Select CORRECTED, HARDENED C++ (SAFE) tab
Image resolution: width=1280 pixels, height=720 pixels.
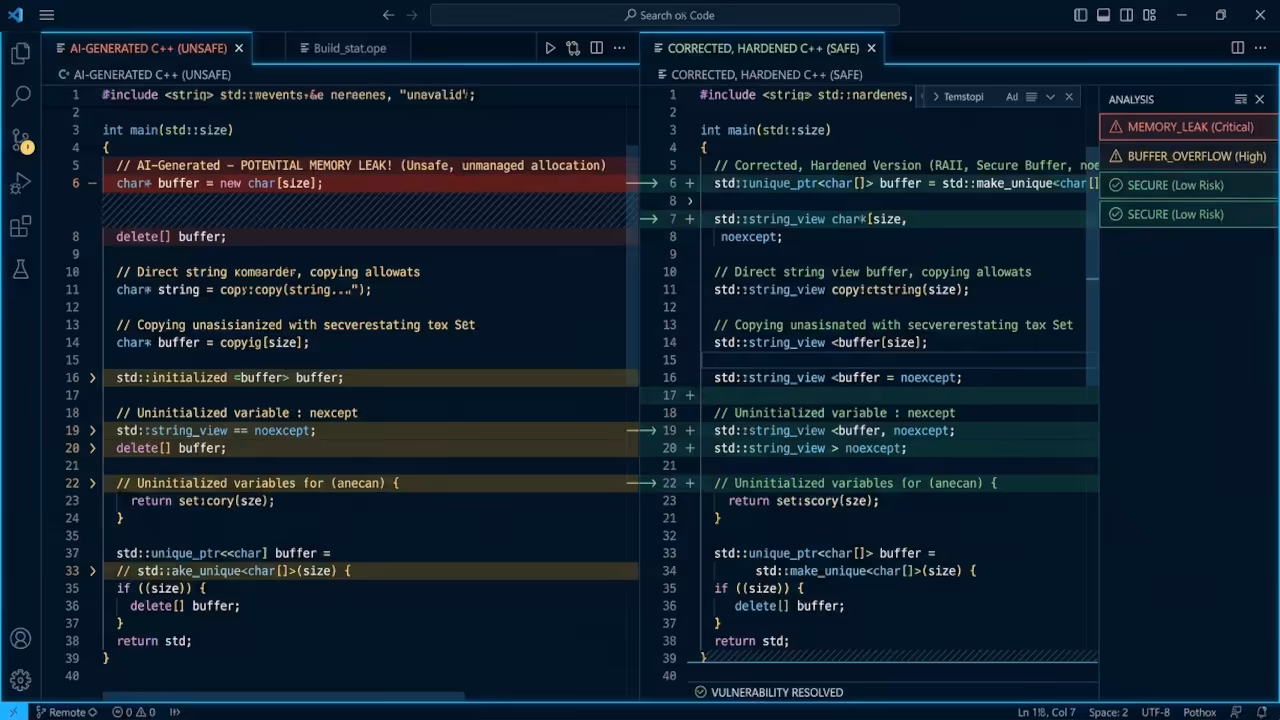click(x=761, y=48)
